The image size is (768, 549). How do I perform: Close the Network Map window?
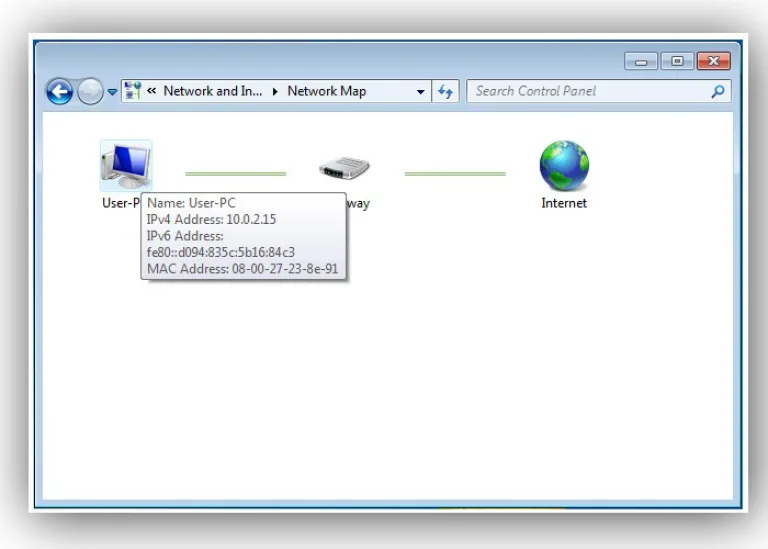coord(714,61)
